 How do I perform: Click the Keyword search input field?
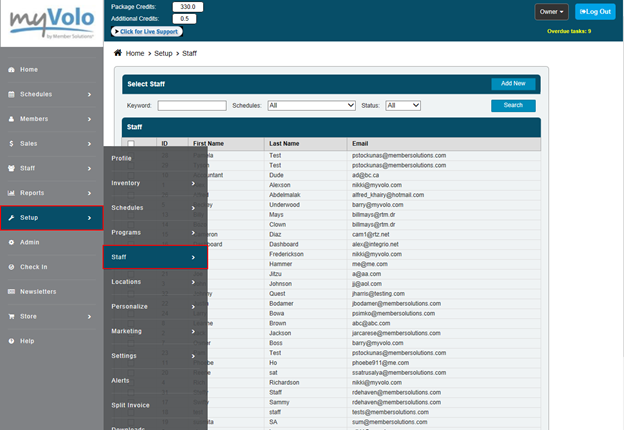[x=191, y=105]
